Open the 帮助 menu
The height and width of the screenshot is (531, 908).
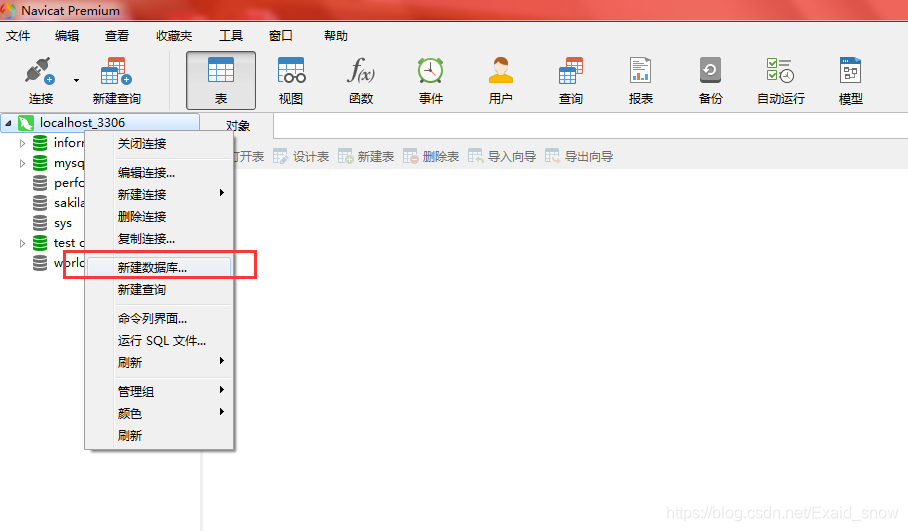click(x=336, y=36)
